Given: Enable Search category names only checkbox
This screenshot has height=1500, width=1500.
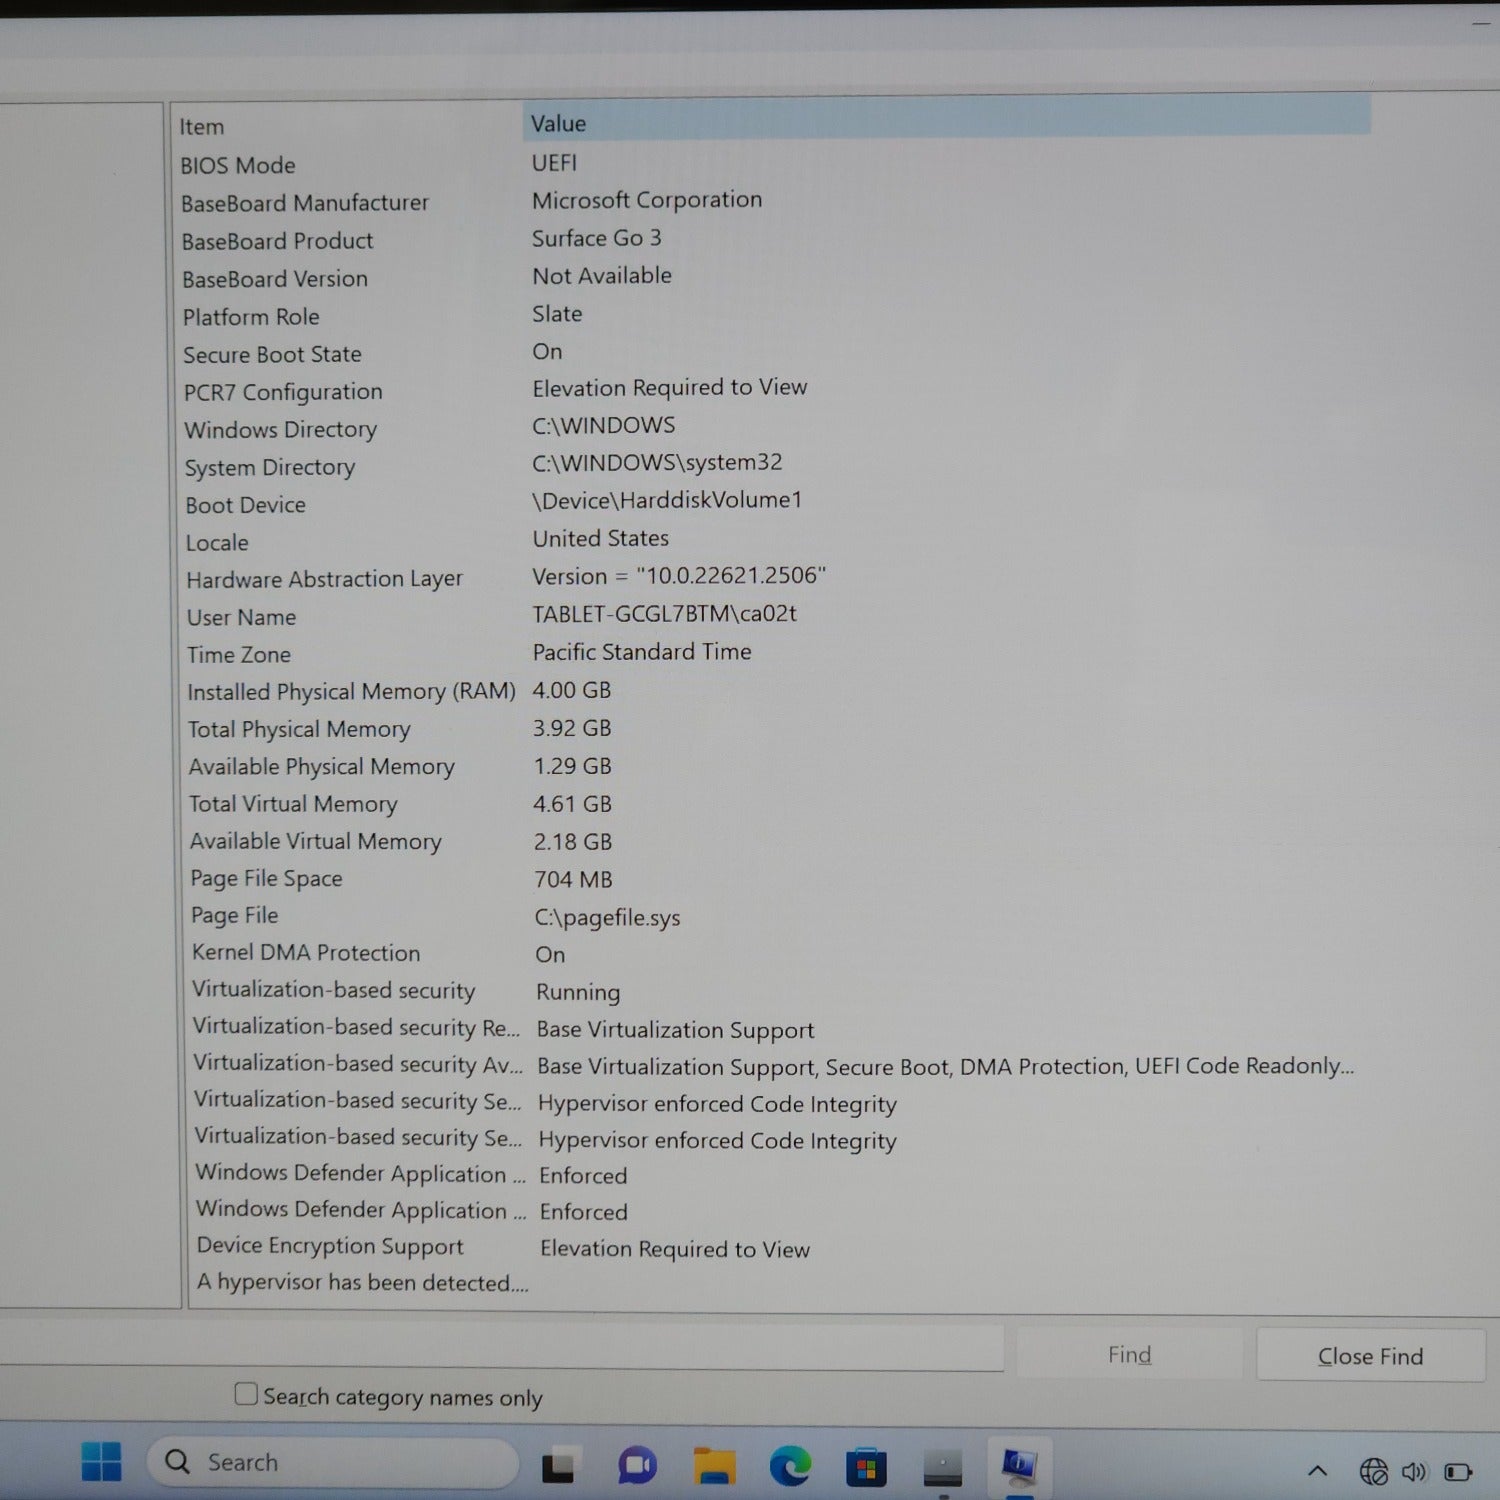Looking at the screenshot, I should click(x=246, y=1394).
